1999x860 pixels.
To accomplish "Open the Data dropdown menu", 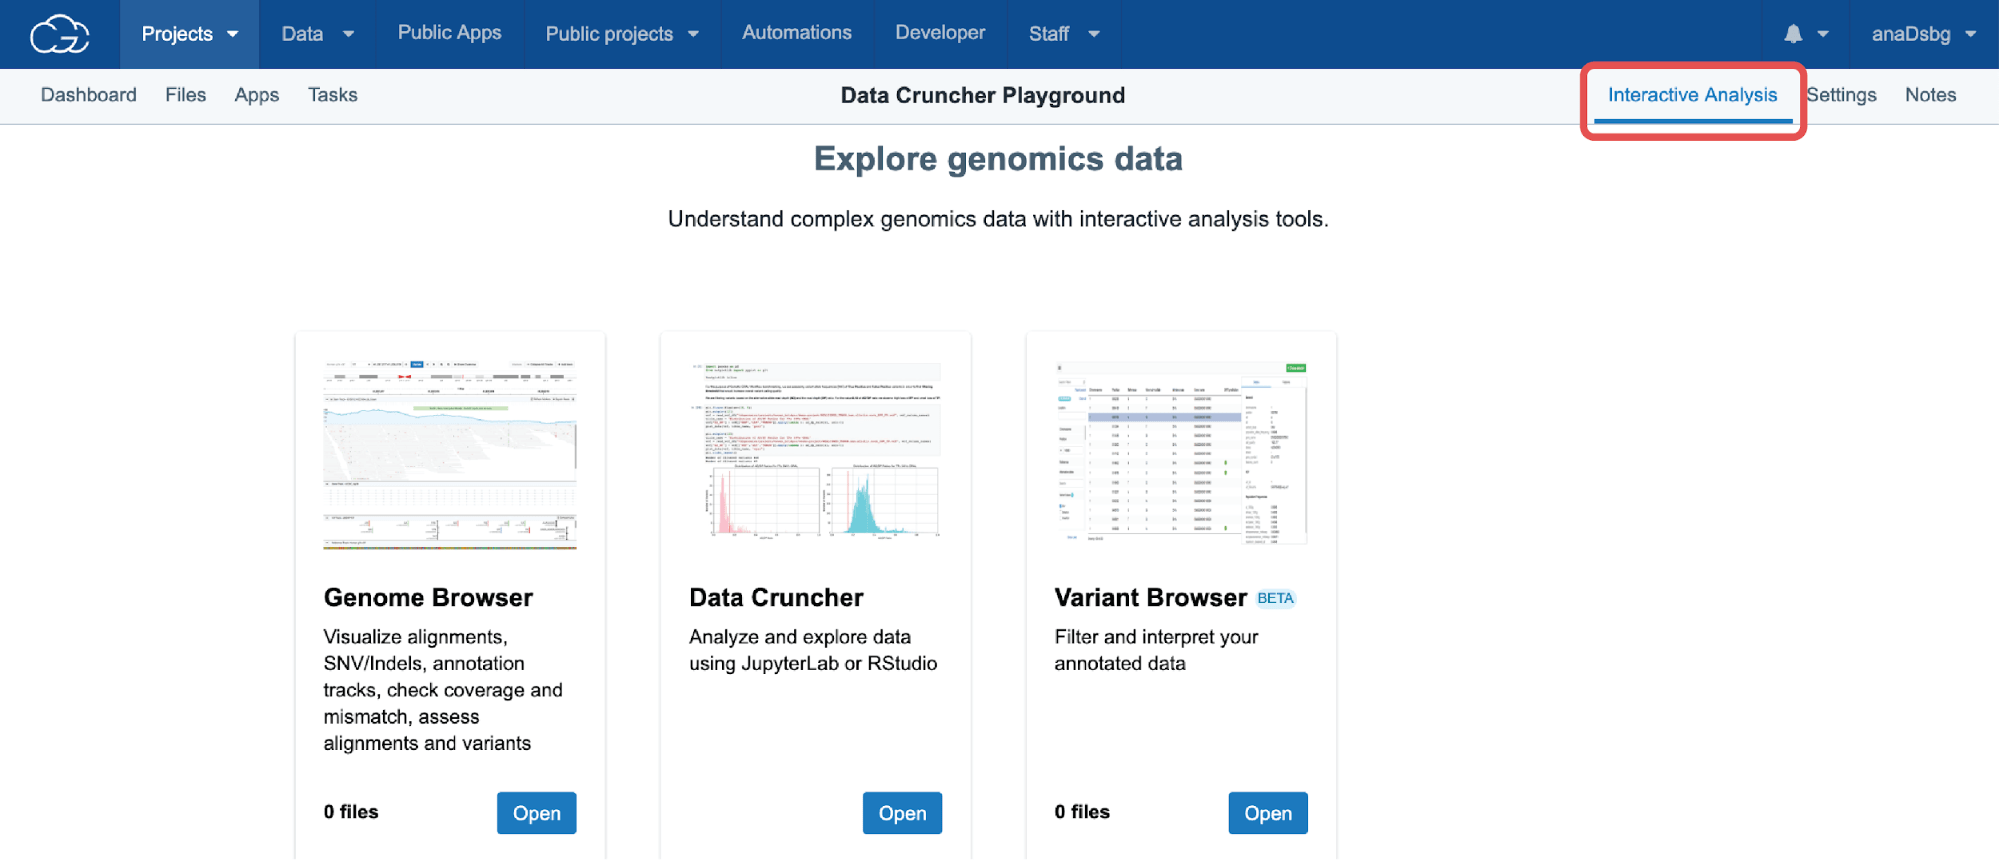I will coord(316,33).
